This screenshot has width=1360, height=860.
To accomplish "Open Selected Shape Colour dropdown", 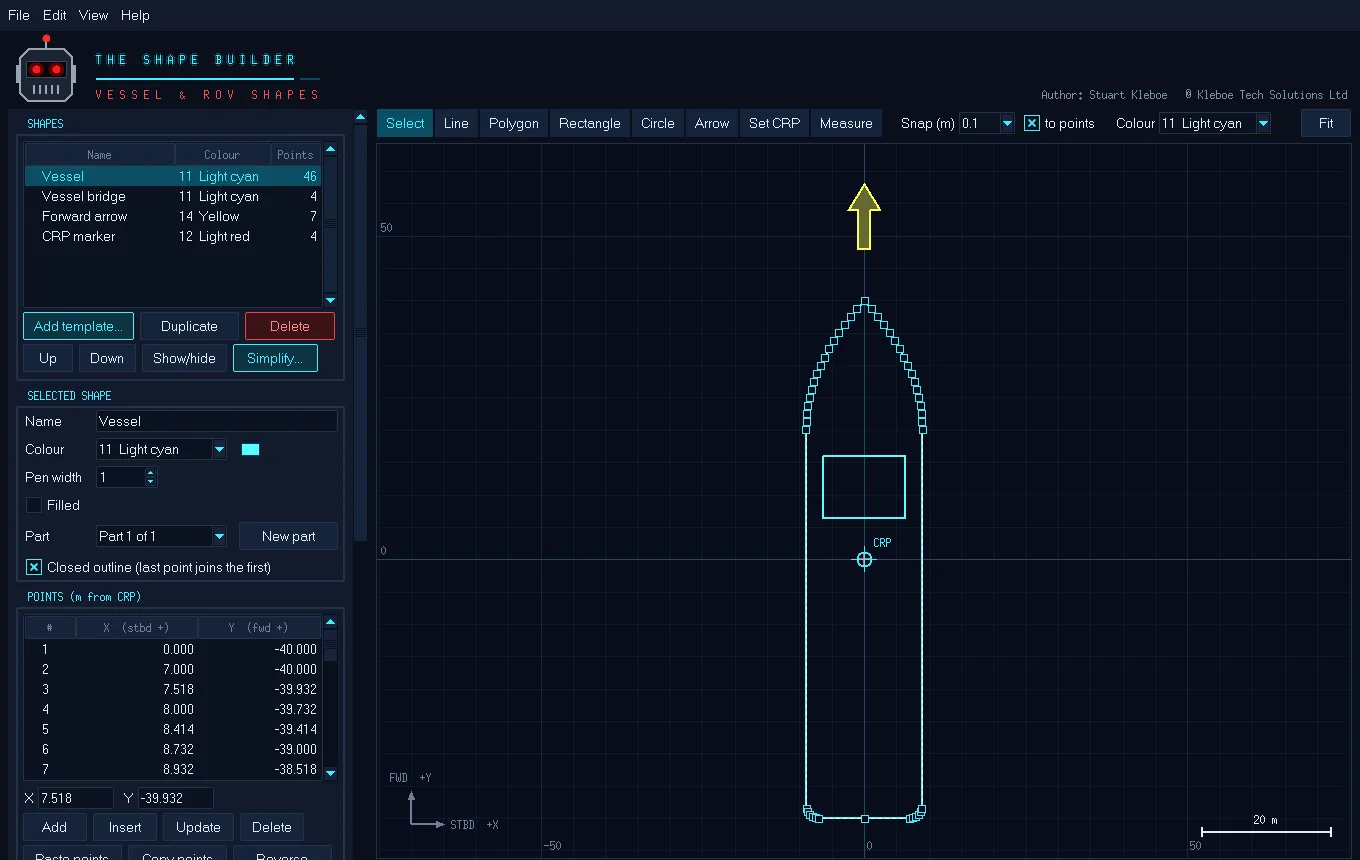I will [x=219, y=450].
